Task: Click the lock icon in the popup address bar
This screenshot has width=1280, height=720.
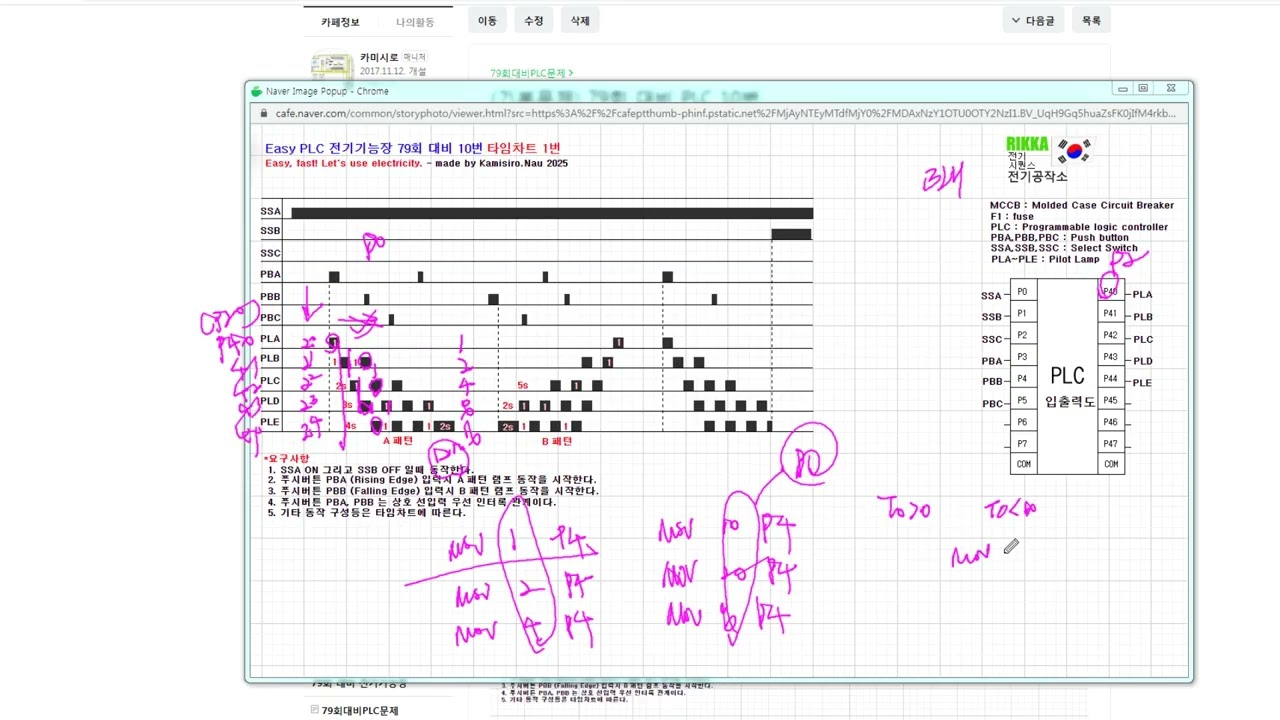Action: [x=265, y=113]
